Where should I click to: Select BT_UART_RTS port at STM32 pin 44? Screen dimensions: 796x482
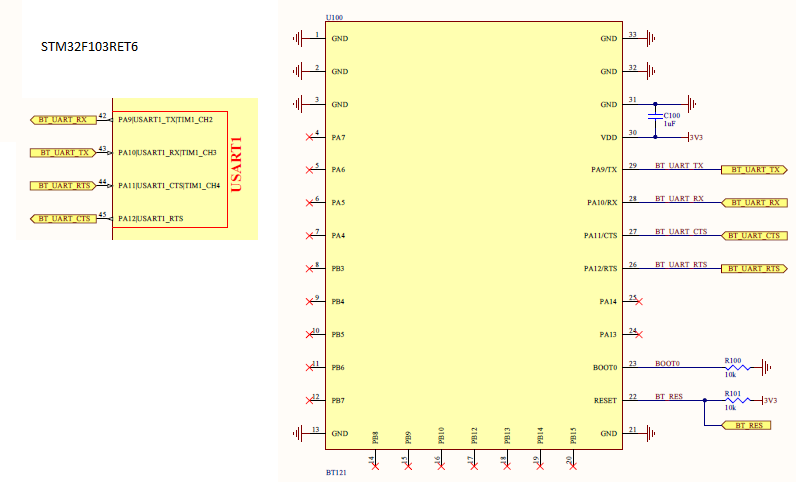tap(63, 186)
